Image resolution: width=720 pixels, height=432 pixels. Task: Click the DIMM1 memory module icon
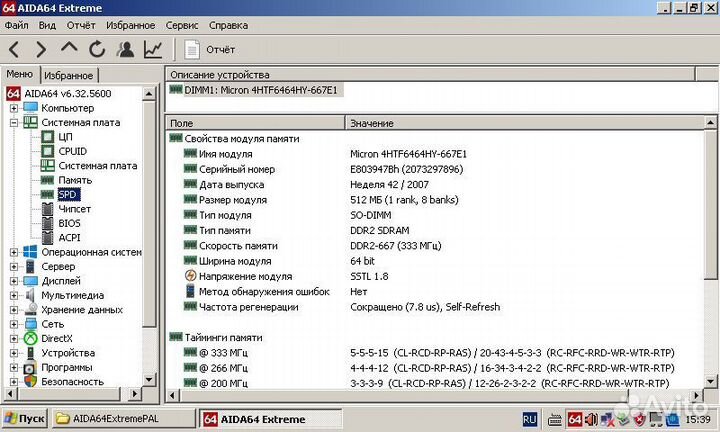point(176,89)
